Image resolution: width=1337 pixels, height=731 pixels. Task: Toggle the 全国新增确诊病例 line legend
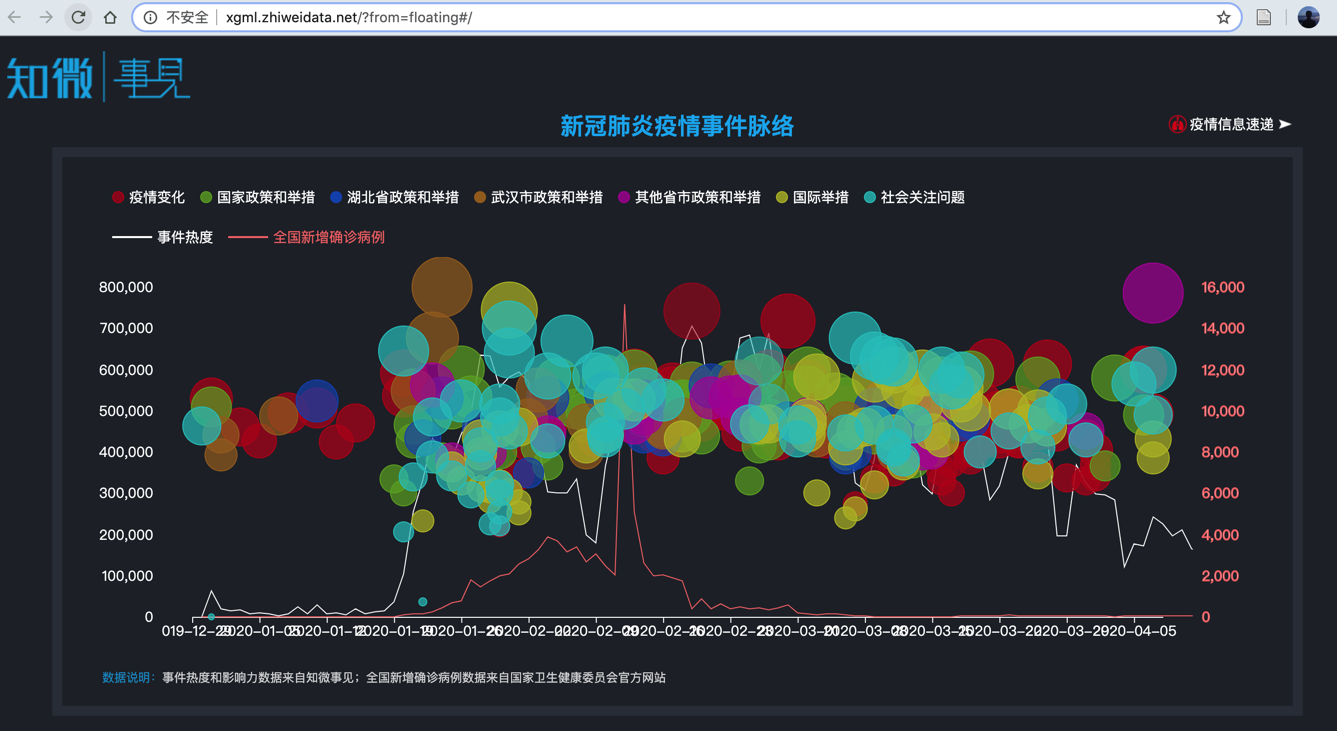pos(307,237)
